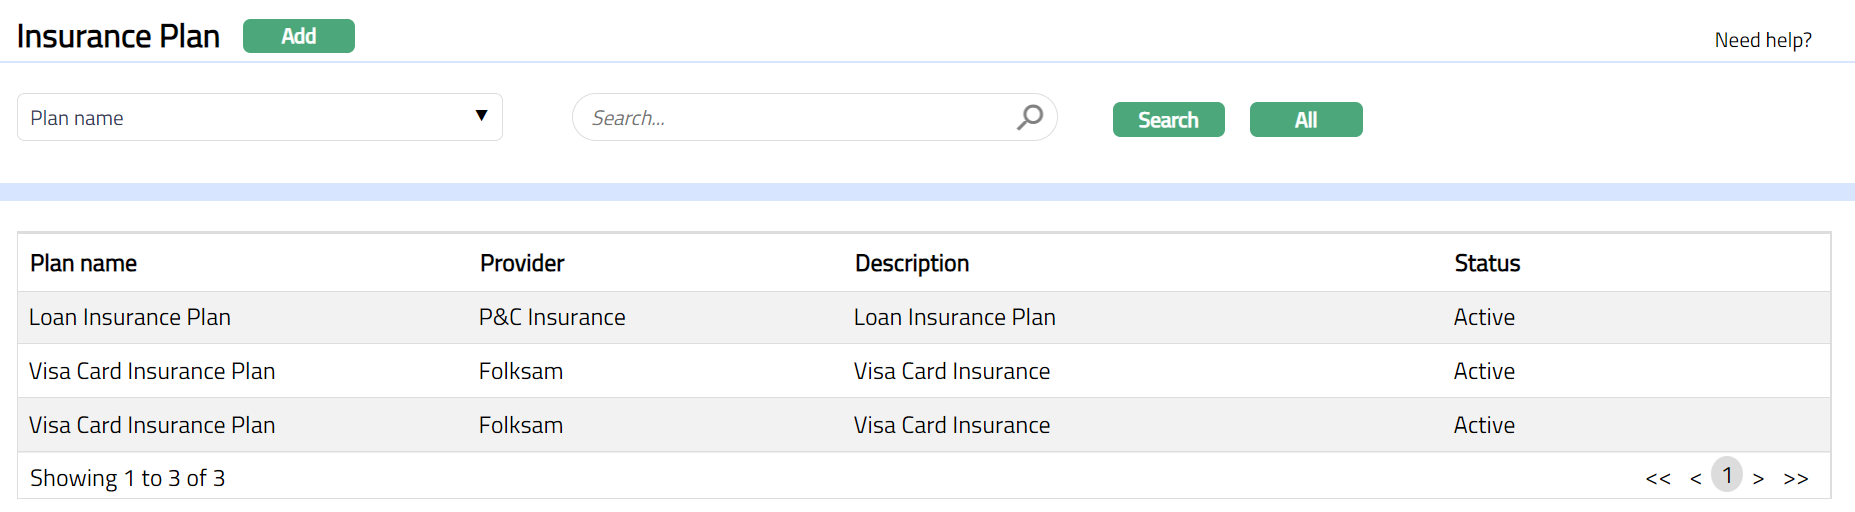Click the green Add button
Viewport: 1855px width, 512px height.
(298, 36)
